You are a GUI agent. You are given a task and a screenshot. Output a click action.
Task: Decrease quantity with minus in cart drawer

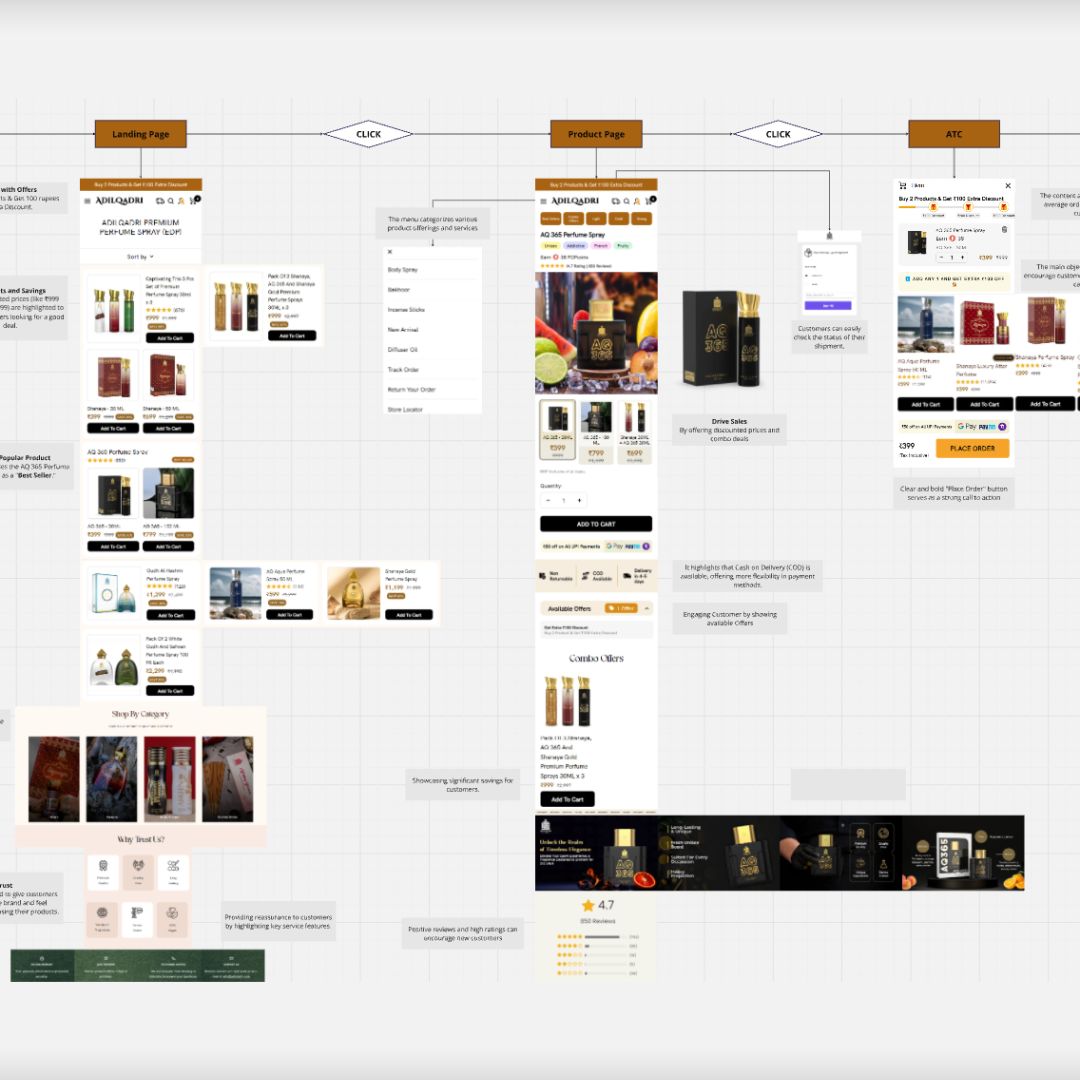pyautogui.click(x=941, y=257)
